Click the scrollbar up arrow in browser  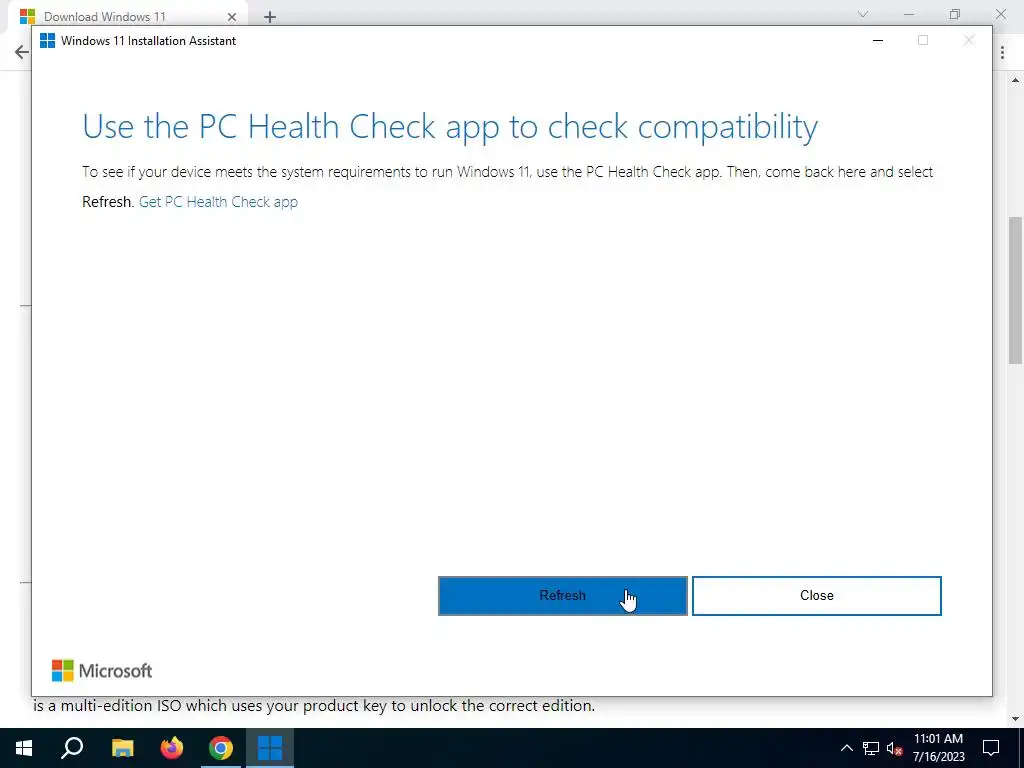point(1016,80)
